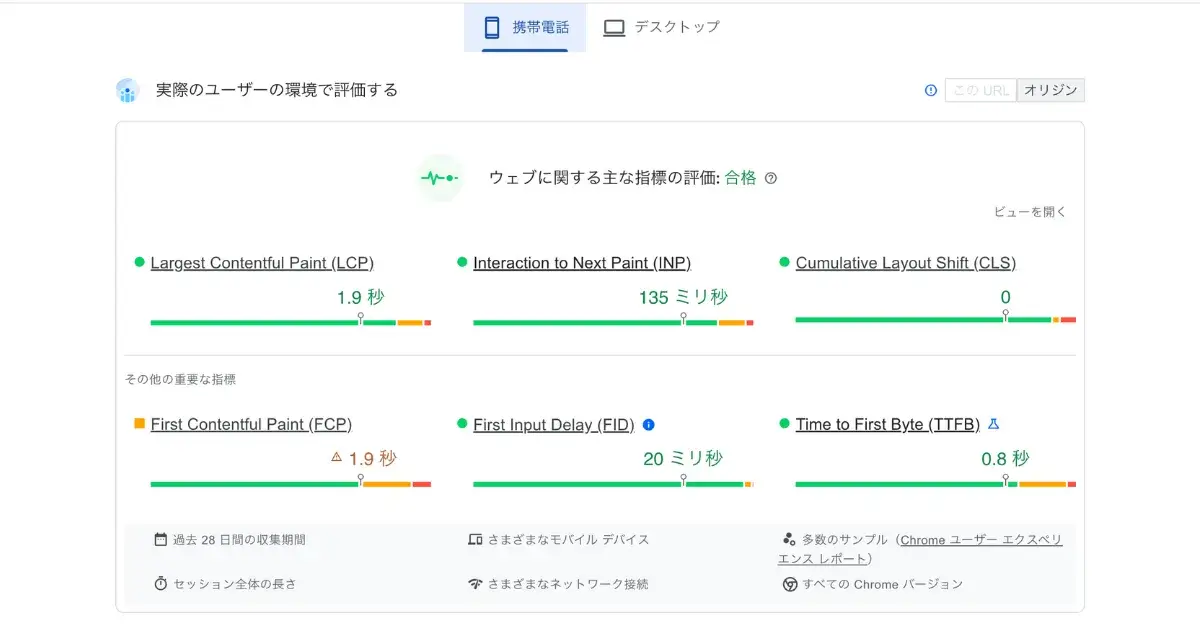Click the stopwatch icon beside セッション全体の長さ
This screenshot has height=630, width=1200.
[x=161, y=583]
